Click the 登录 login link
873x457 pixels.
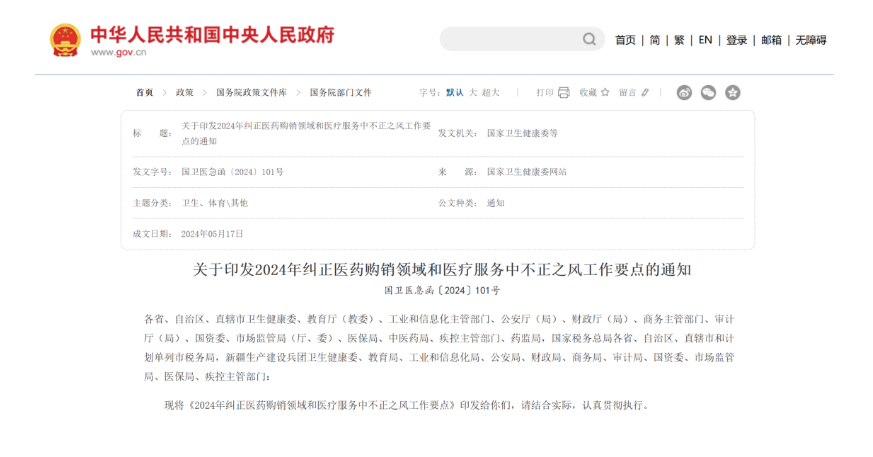pos(736,40)
